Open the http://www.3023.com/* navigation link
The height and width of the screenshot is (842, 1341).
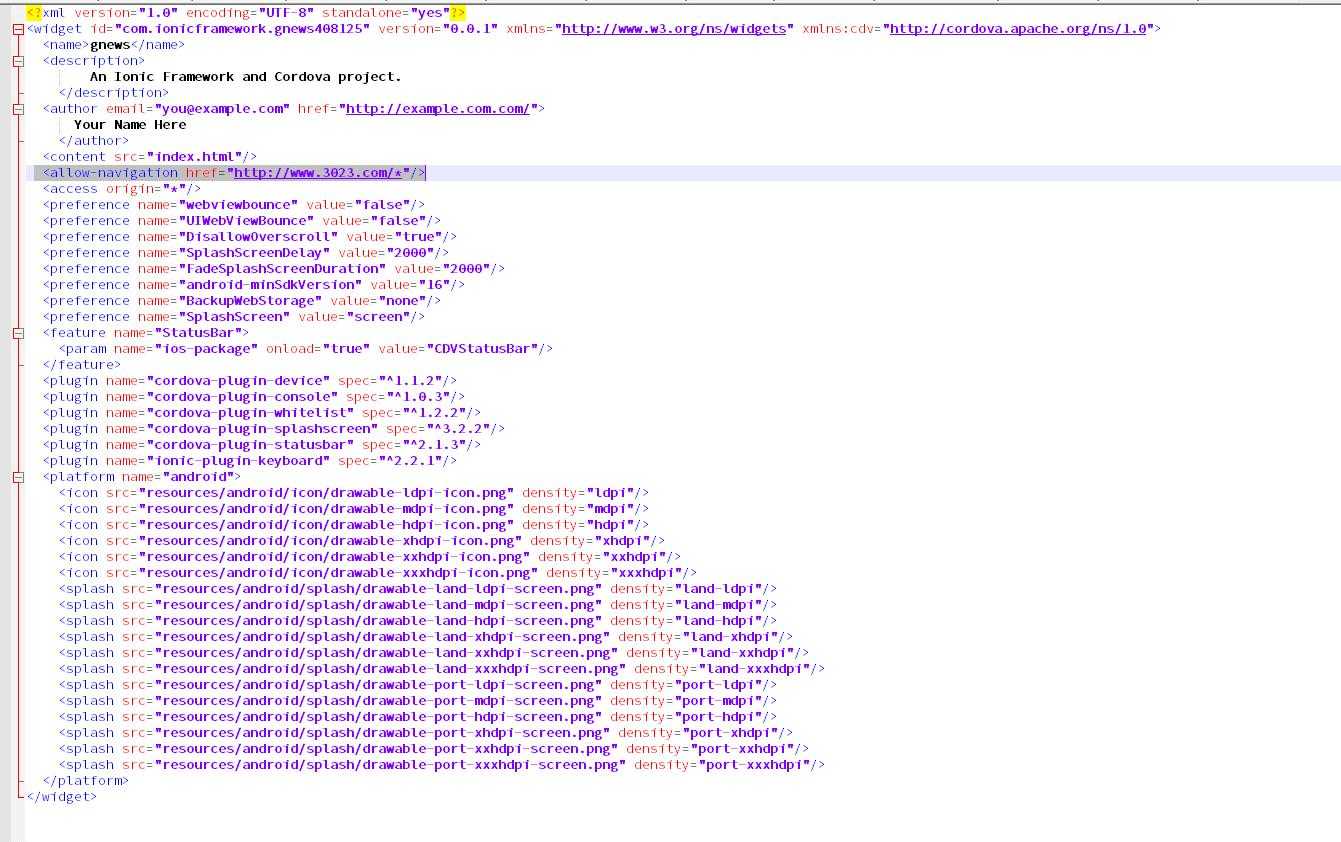(x=318, y=173)
